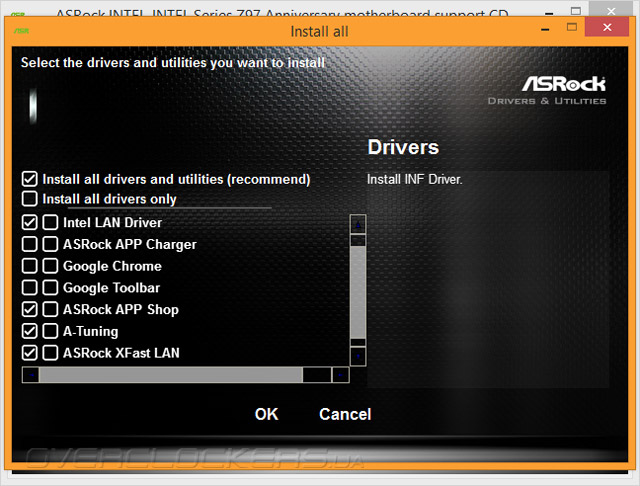Maximize the Install all dialog
Screen dimensions: 640x486
tap(572, 27)
